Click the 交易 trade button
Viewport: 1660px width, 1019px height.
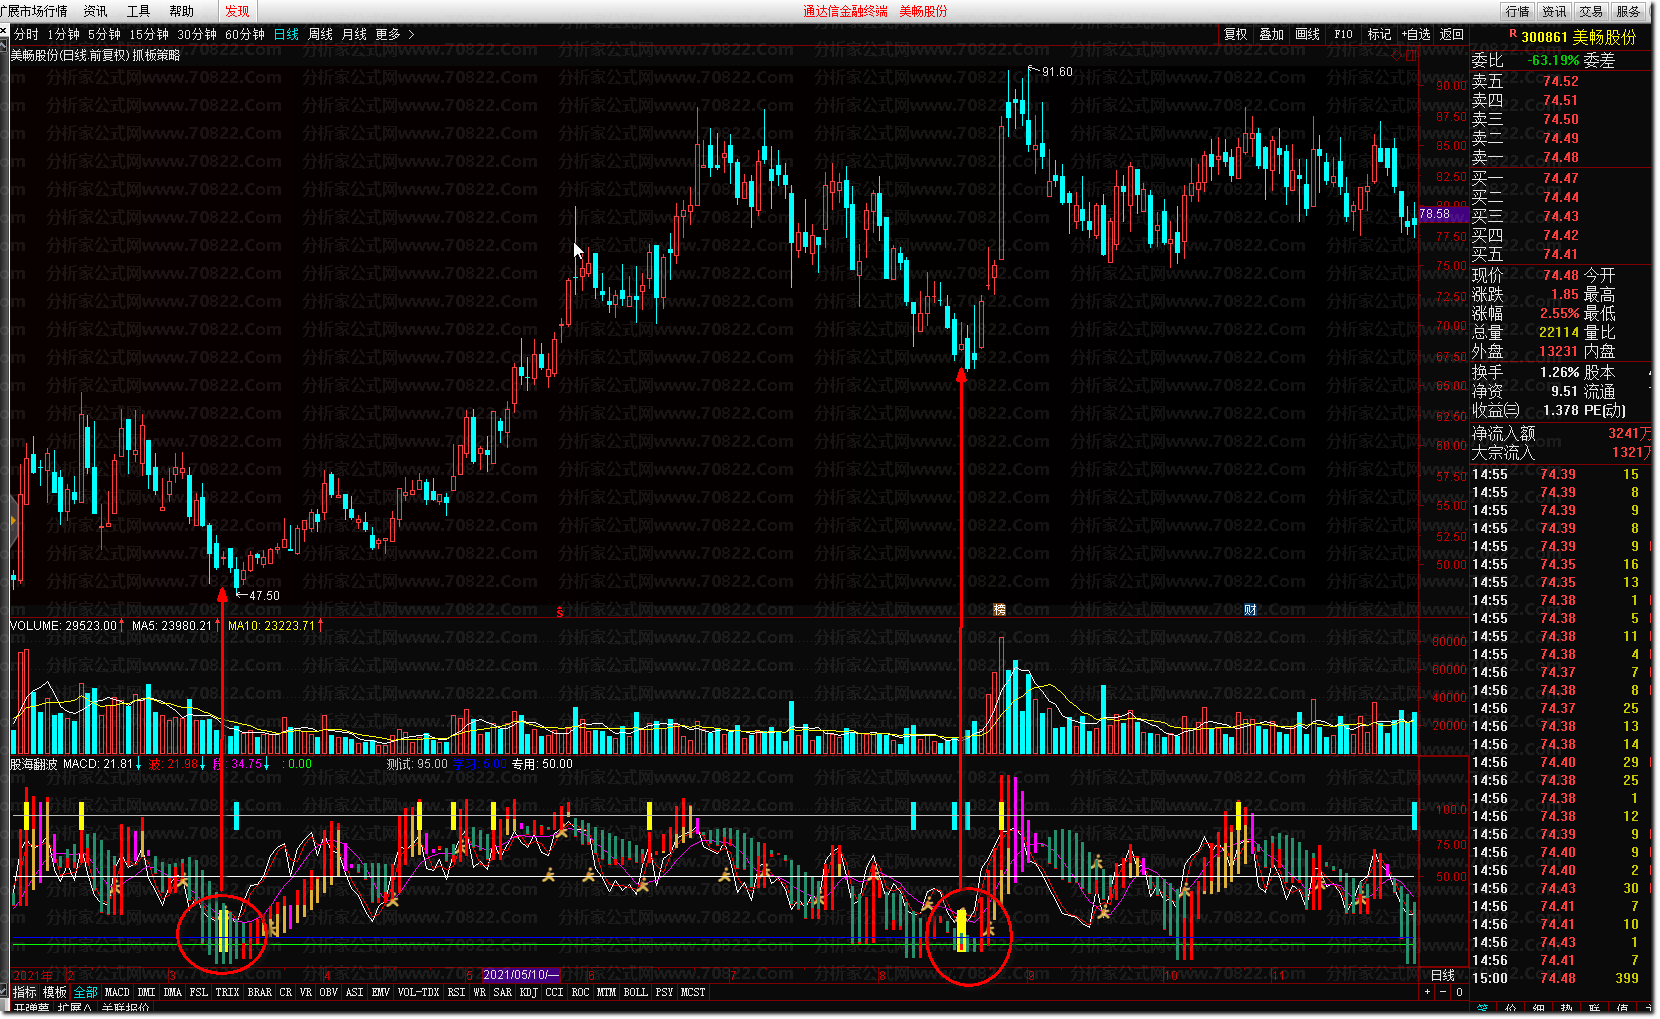pos(1592,11)
